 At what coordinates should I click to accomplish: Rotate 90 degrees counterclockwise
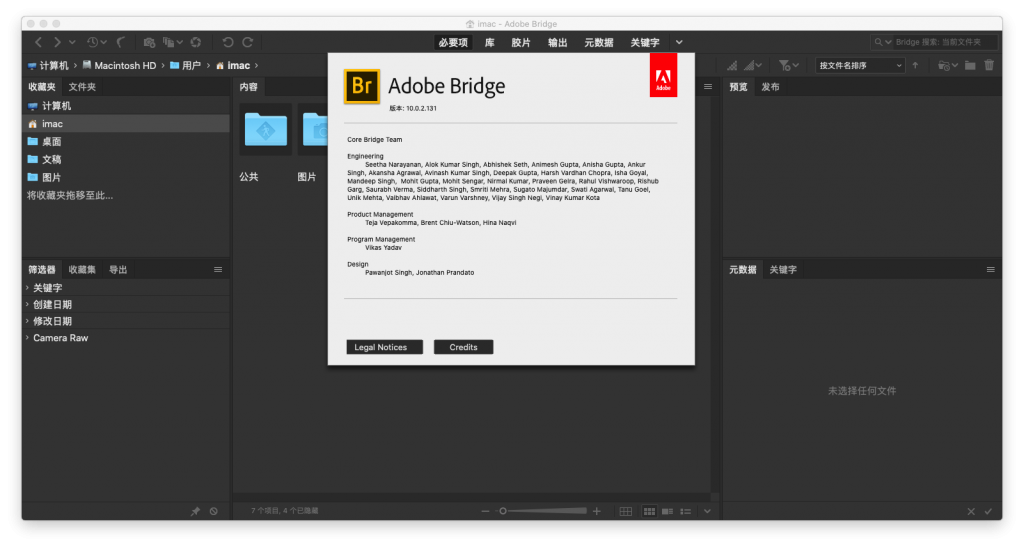[x=227, y=42]
